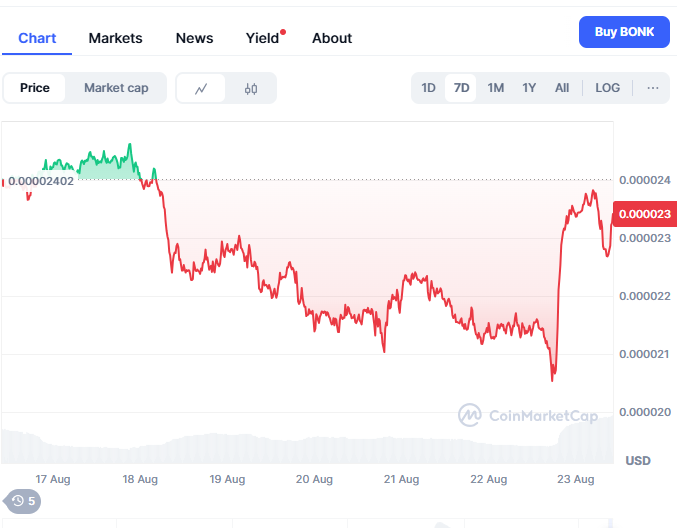Click the CoinMarketCap watermark logo
This screenshot has width=677, height=528.
click(x=528, y=415)
